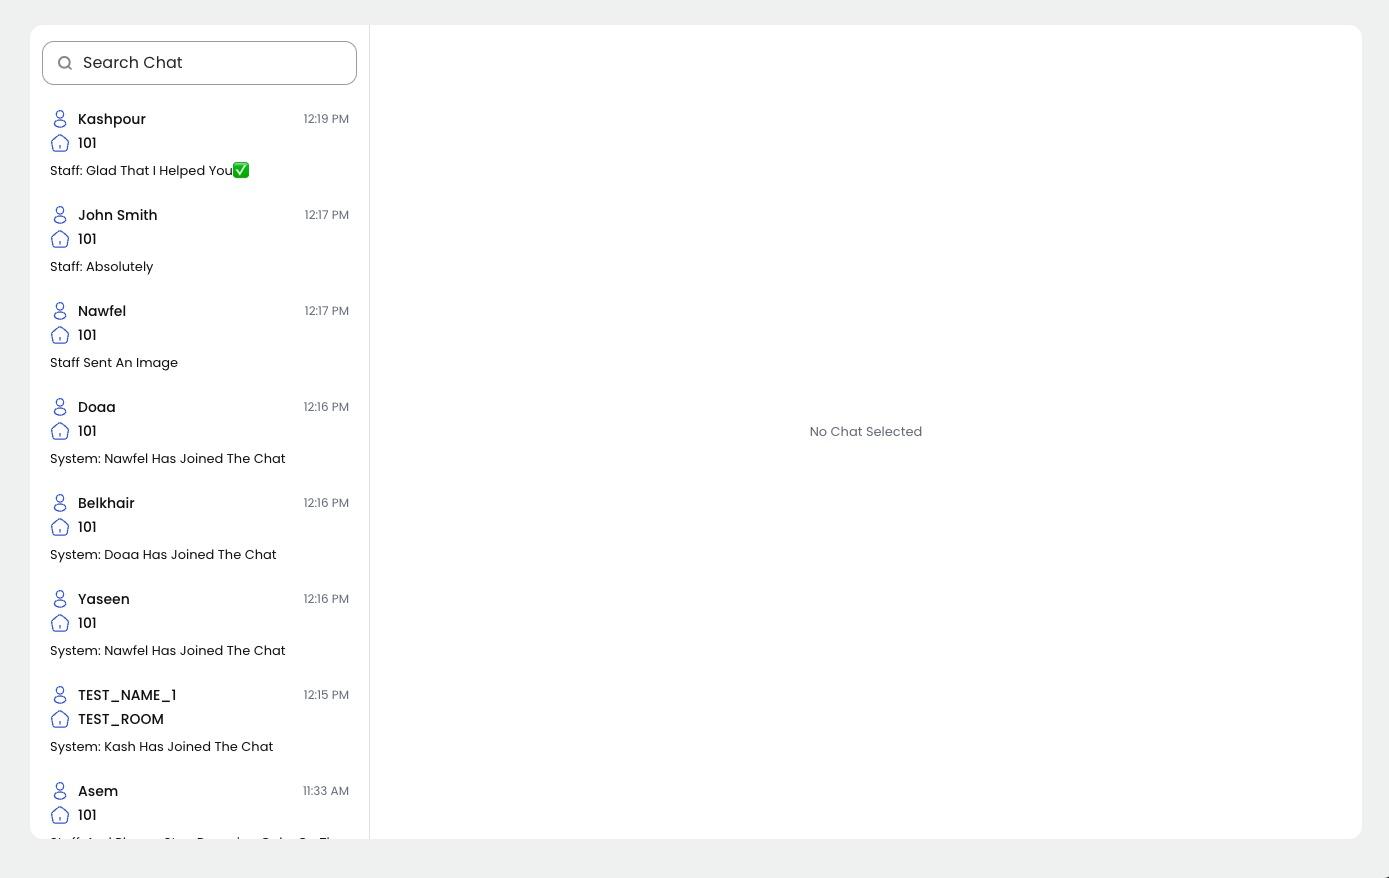
Task: Click the room 101 icon under Kashpour
Action: tap(60, 143)
